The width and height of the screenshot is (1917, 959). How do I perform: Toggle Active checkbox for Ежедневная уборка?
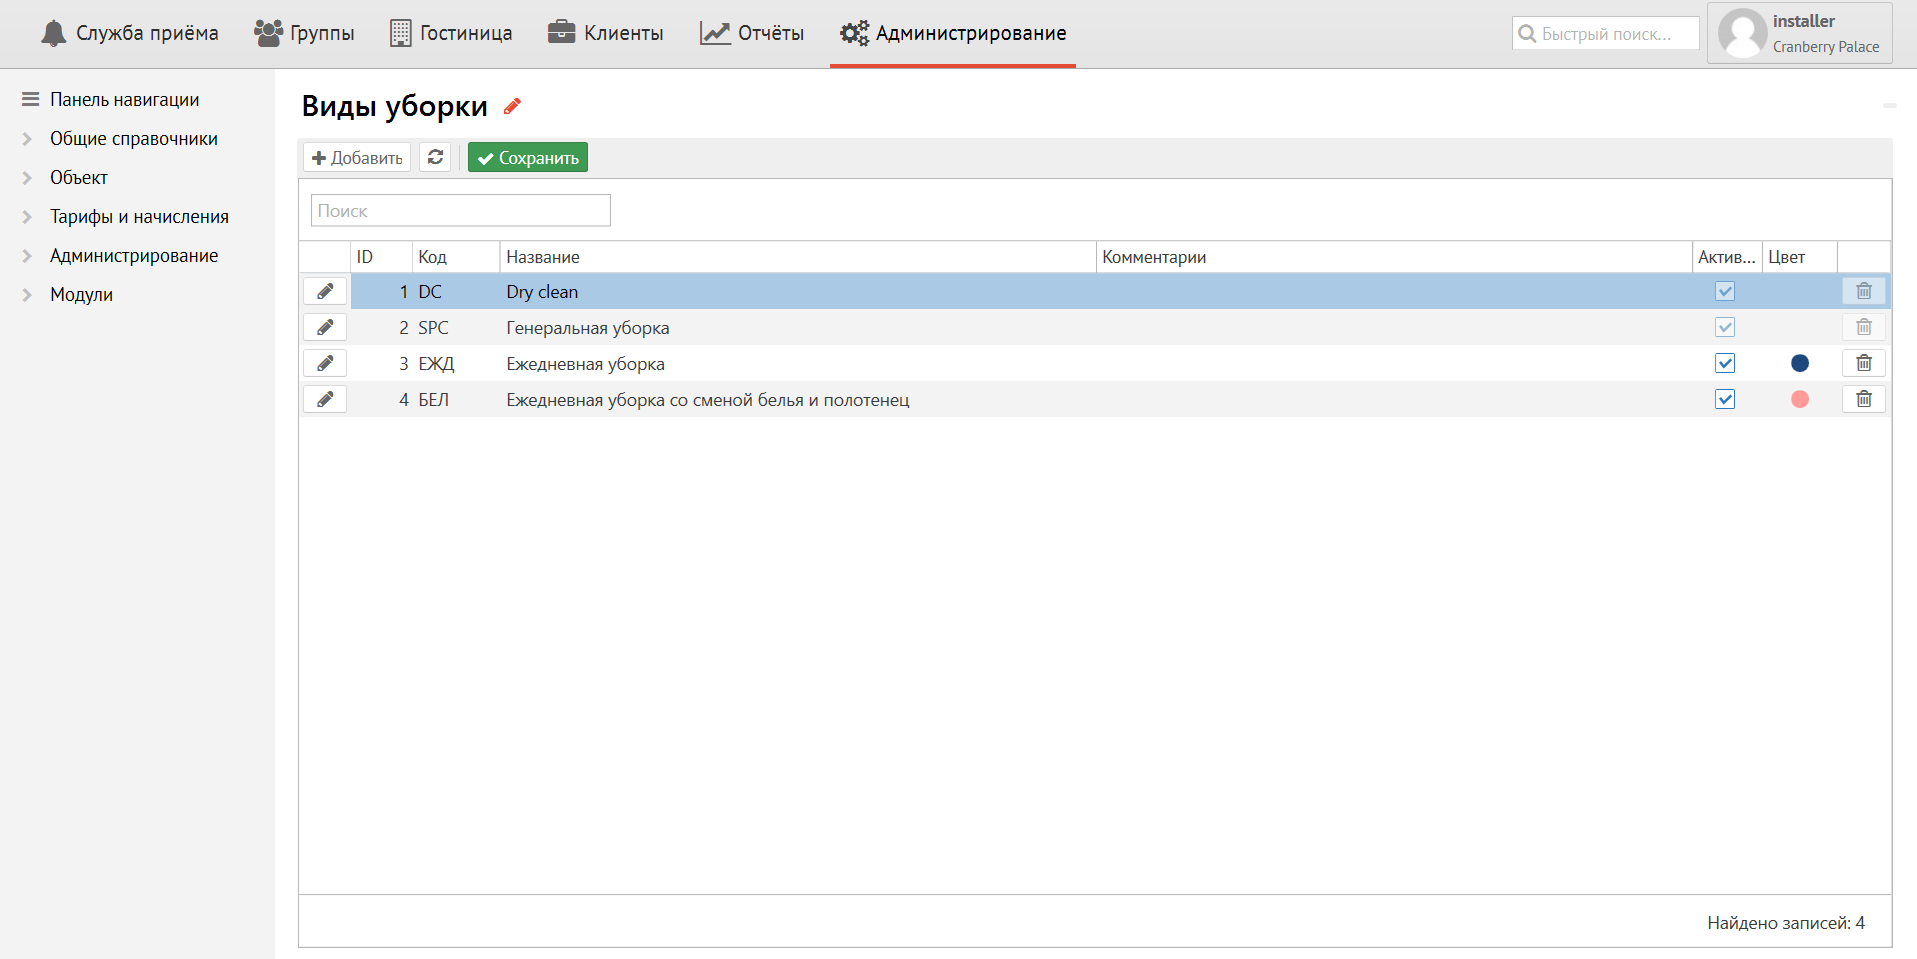coord(1724,363)
